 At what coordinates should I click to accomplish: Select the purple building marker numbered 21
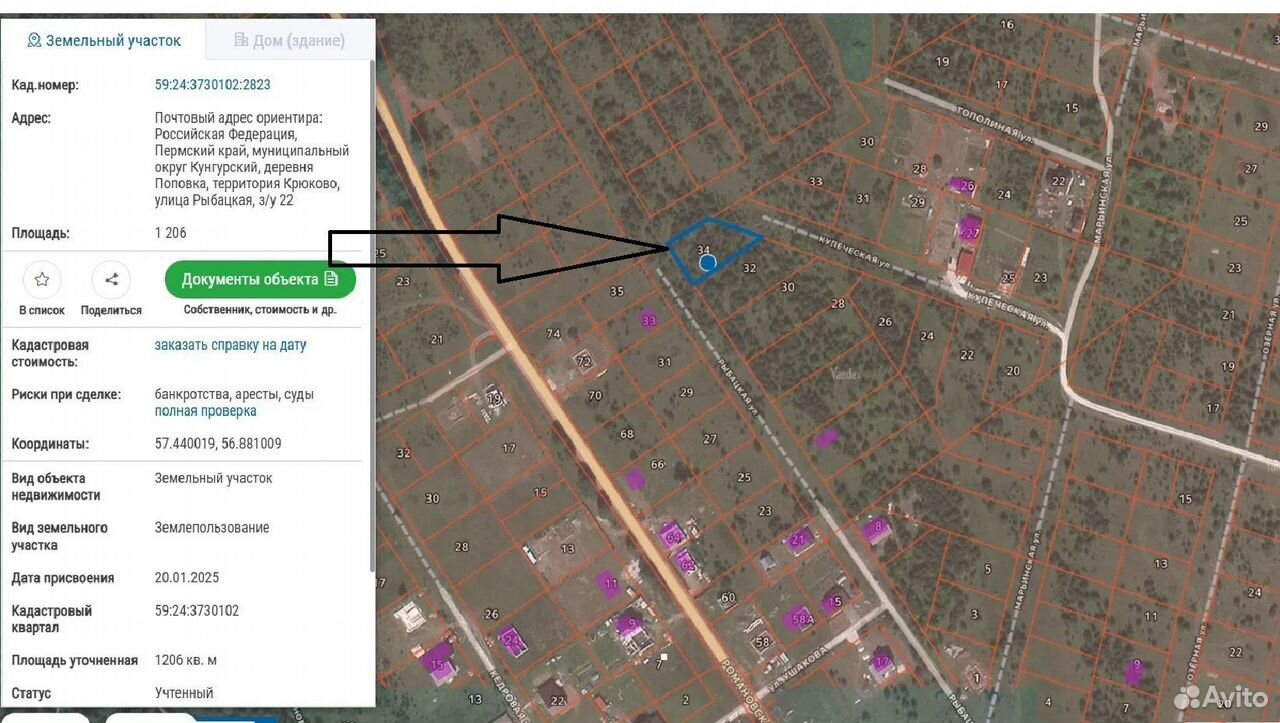tap(798, 540)
